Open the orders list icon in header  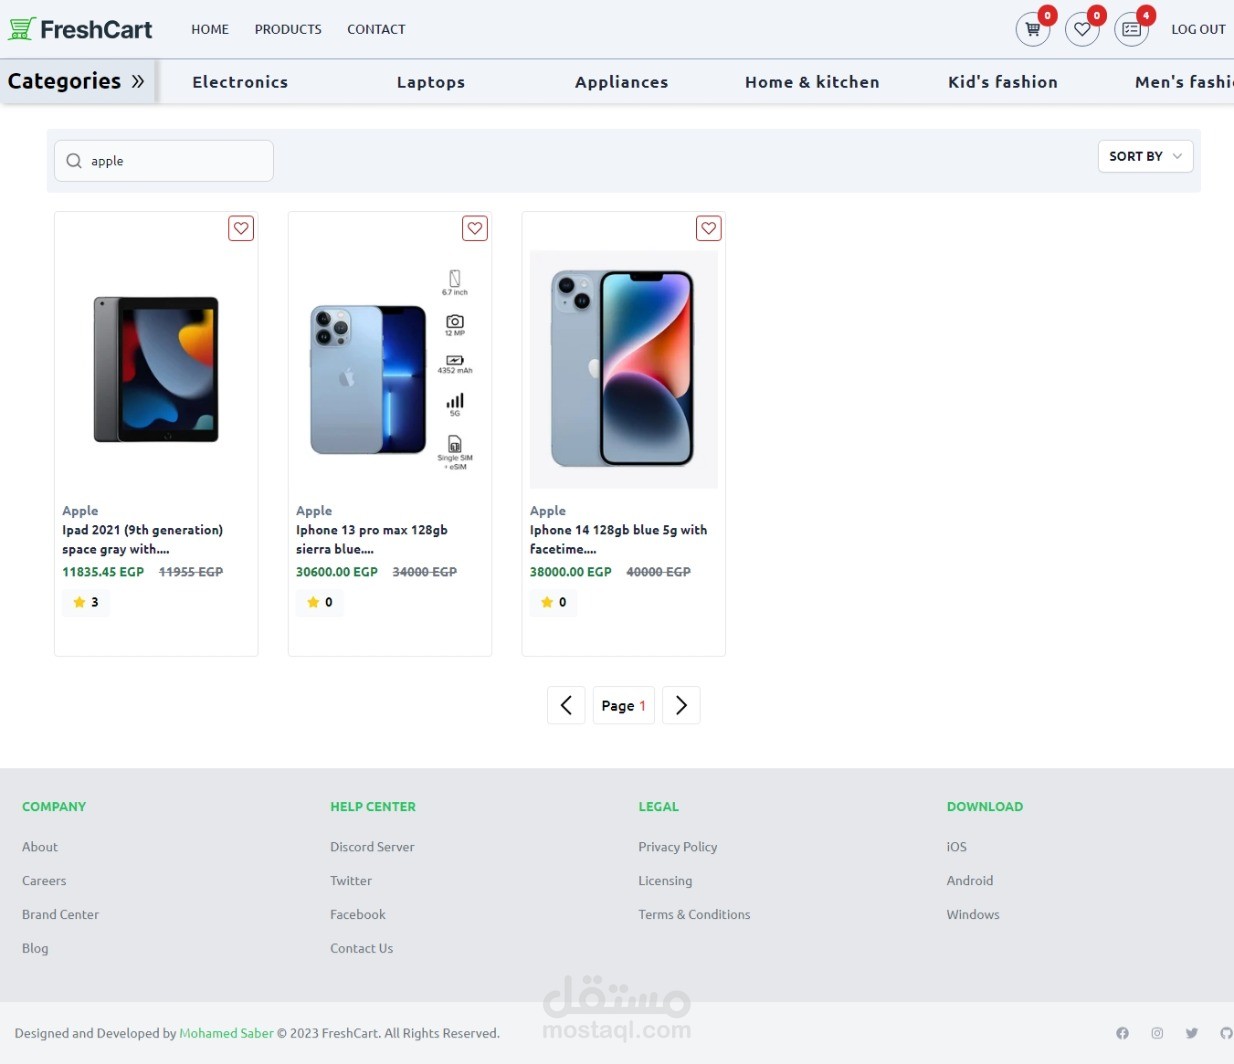[1131, 29]
